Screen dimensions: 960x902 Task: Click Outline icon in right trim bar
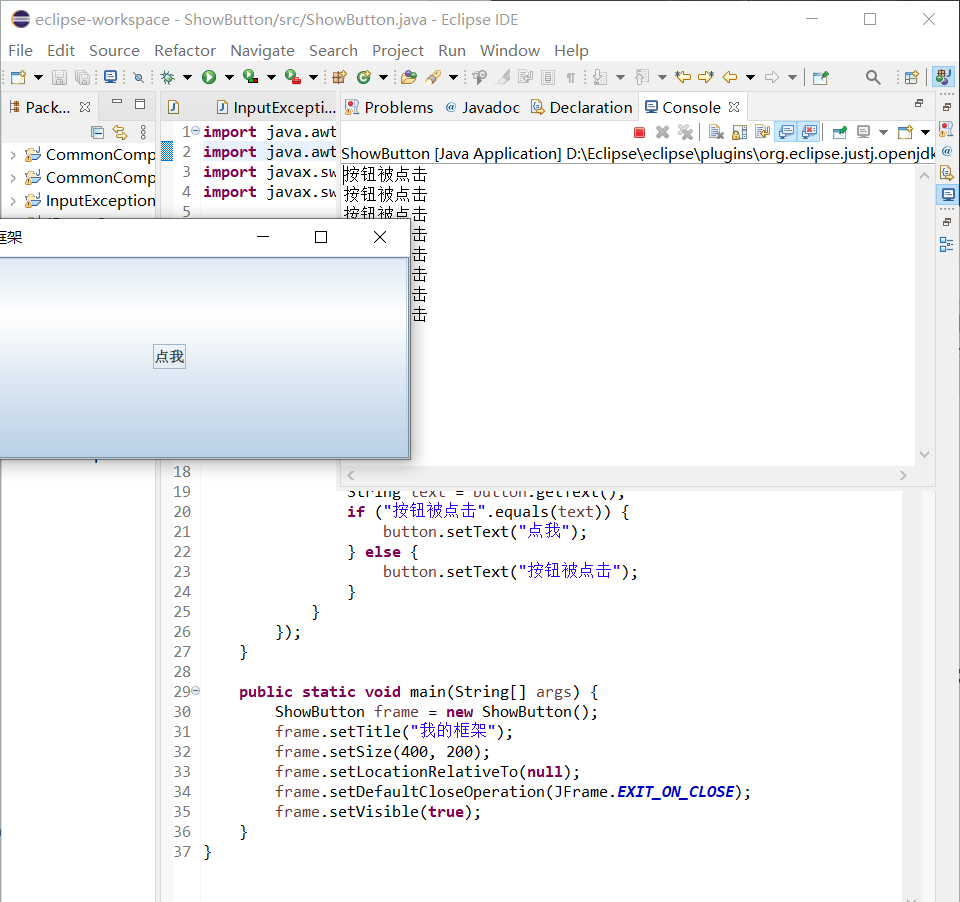947,245
